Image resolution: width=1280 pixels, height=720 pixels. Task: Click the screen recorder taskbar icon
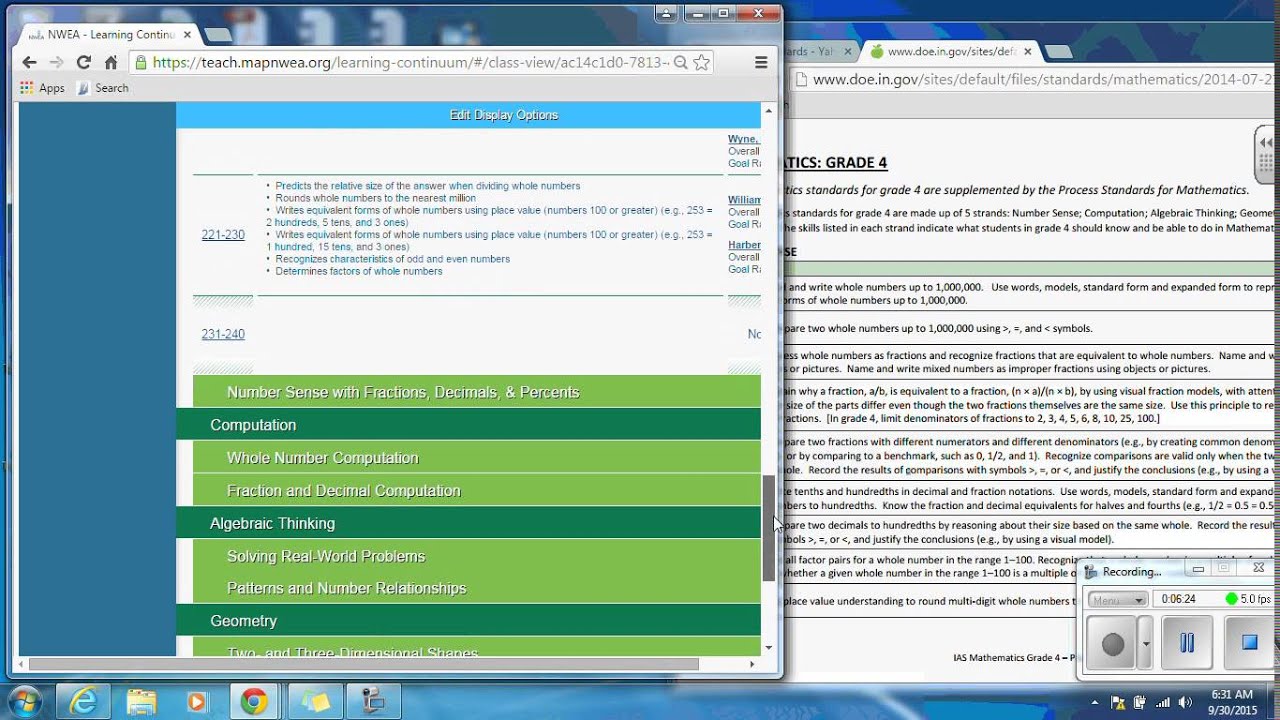point(372,702)
